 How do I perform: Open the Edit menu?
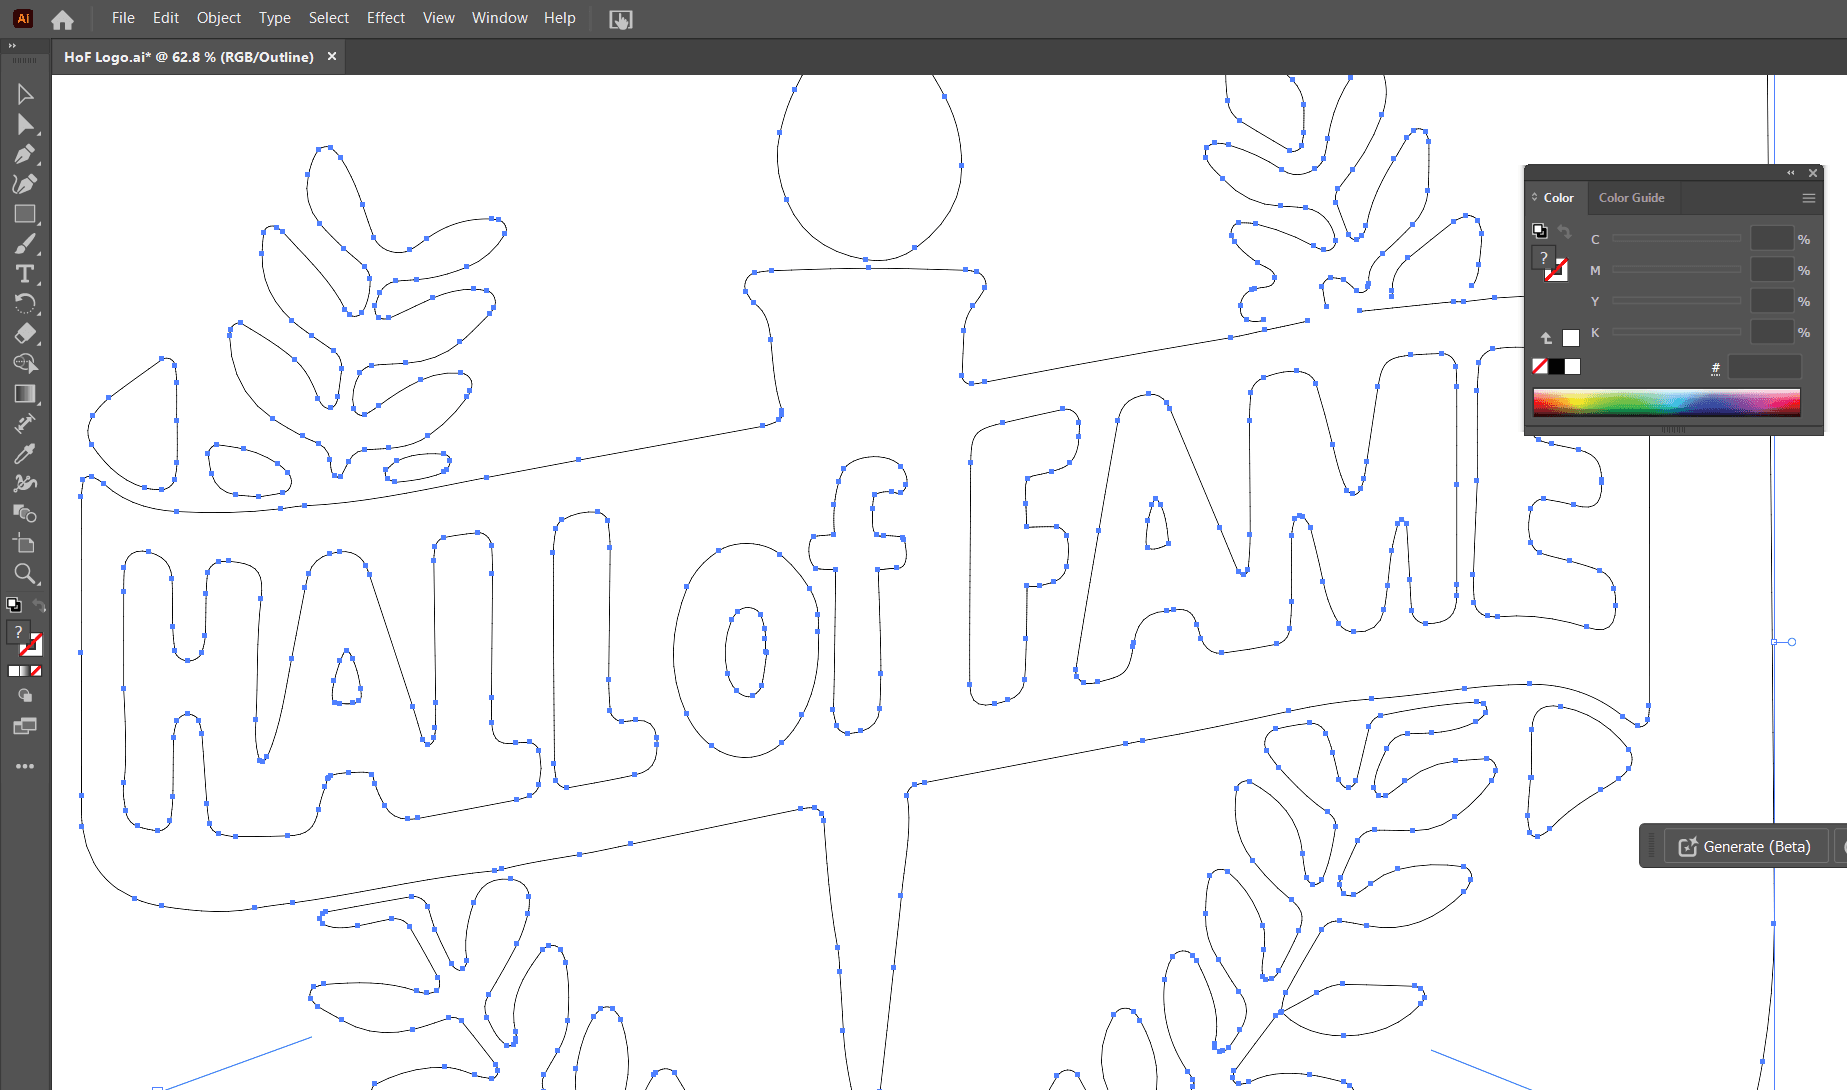click(x=166, y=18)
